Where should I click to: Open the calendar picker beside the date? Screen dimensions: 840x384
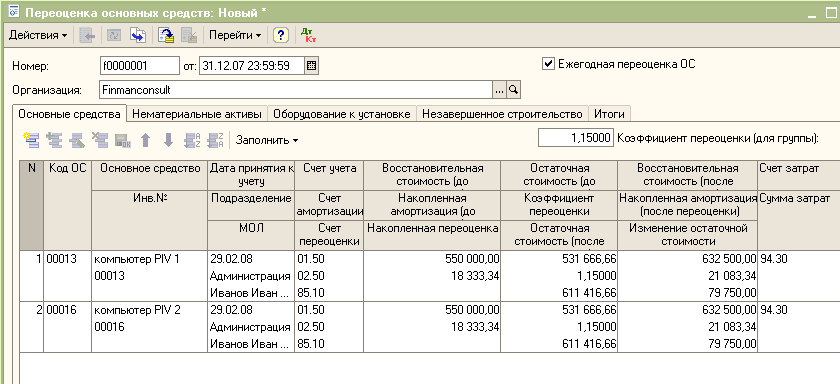(x=311, y=66)
